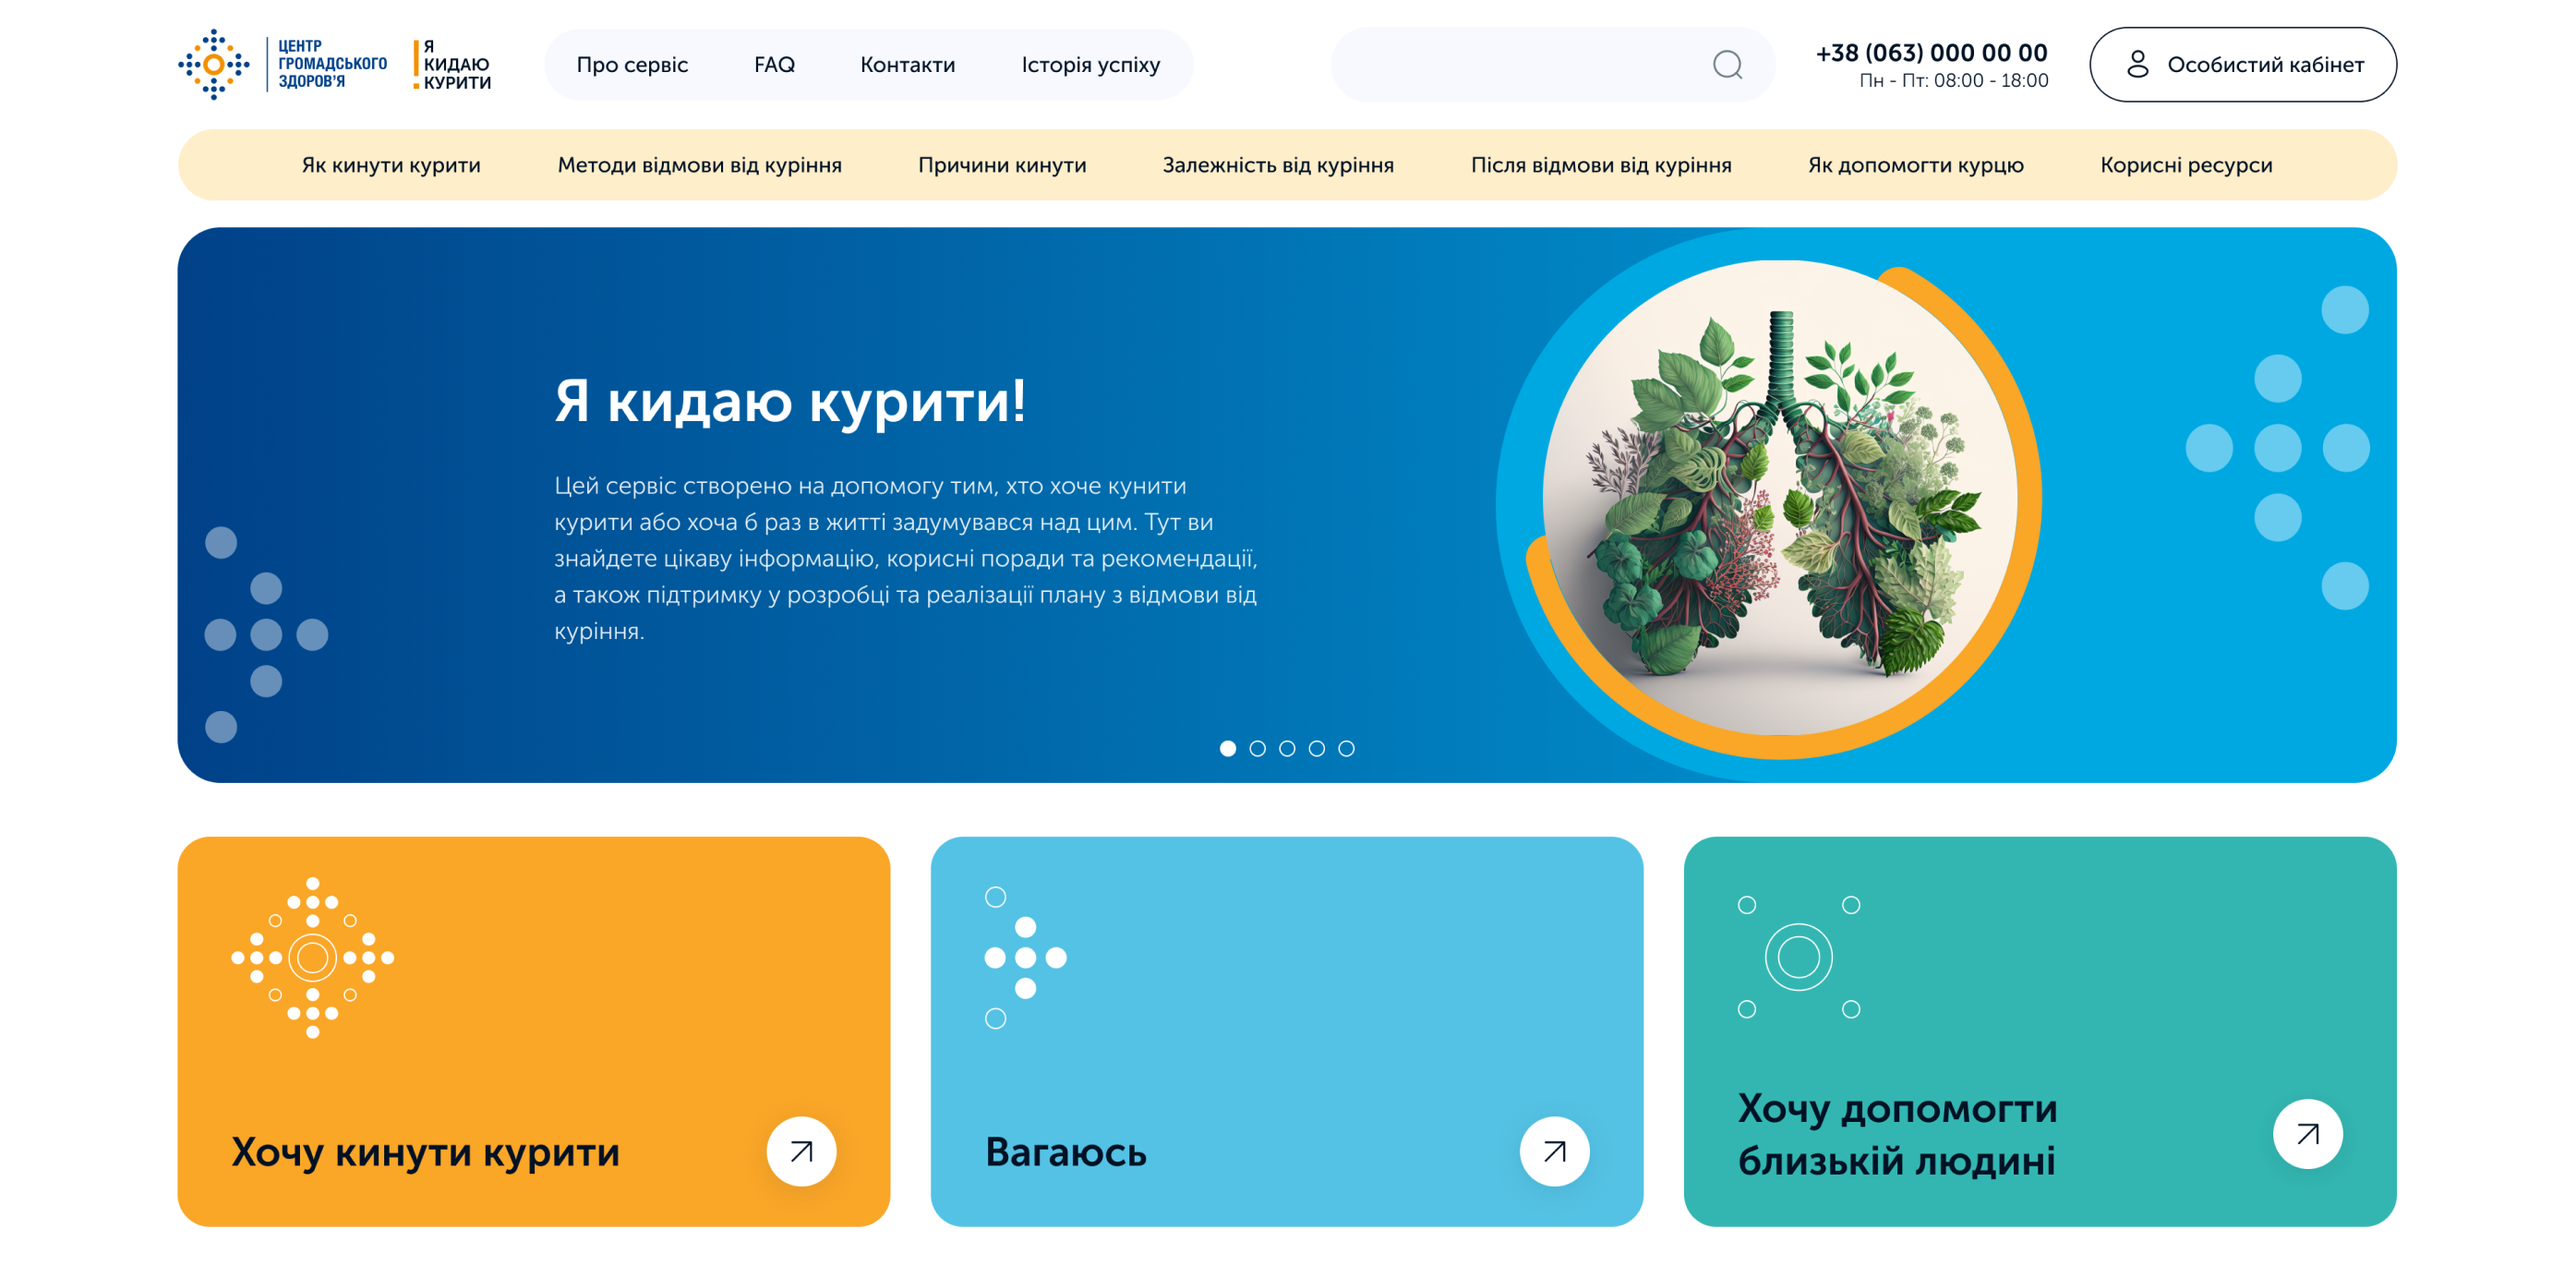This screenshot has height=1278, width=2576.
Task: Open 'Залежність від куріння' menu item
Action: pos(1277,165)
